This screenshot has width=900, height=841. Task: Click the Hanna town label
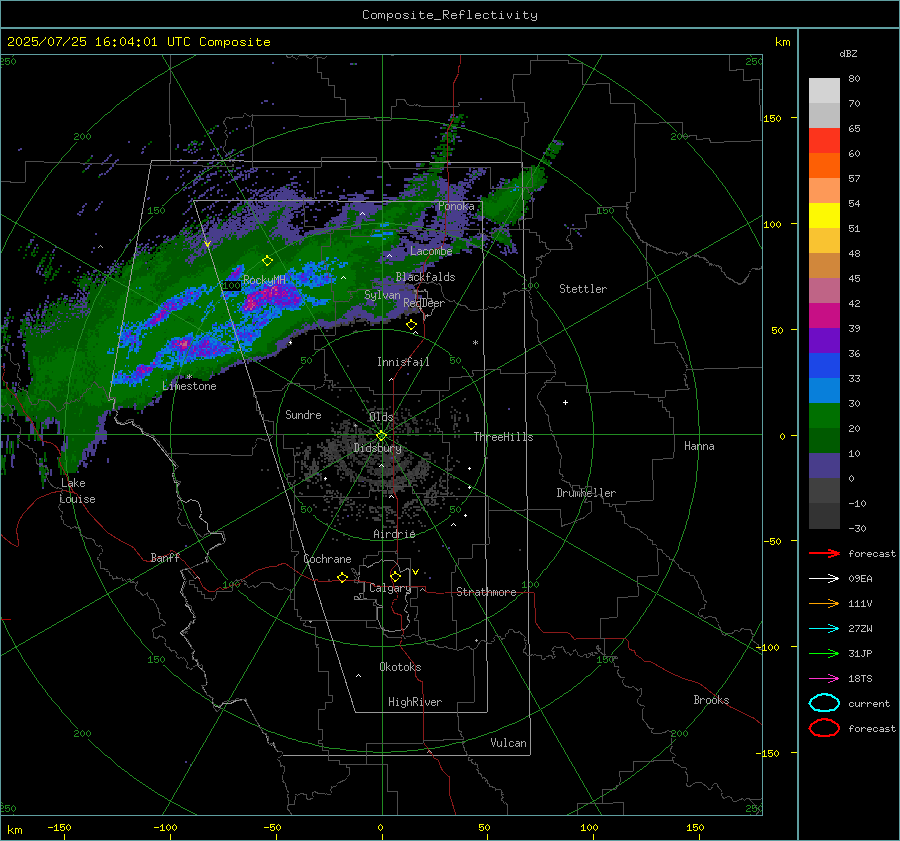click(x=699, y=446)
